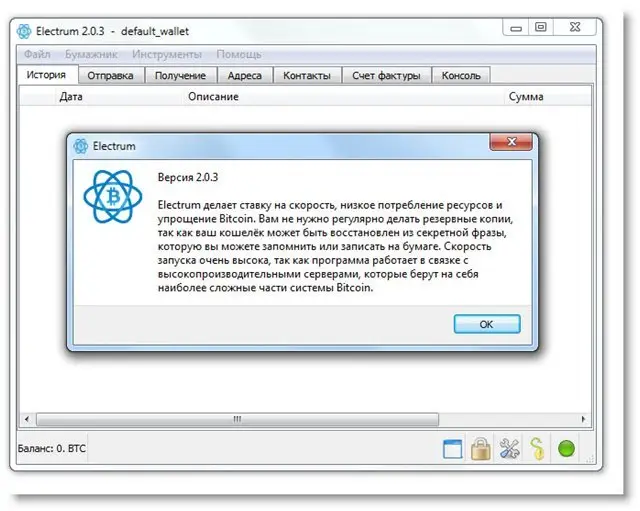This screenshot has height=511, width=640.
Task: Open the Инструменты menu
Action: [x=167, y=54]
